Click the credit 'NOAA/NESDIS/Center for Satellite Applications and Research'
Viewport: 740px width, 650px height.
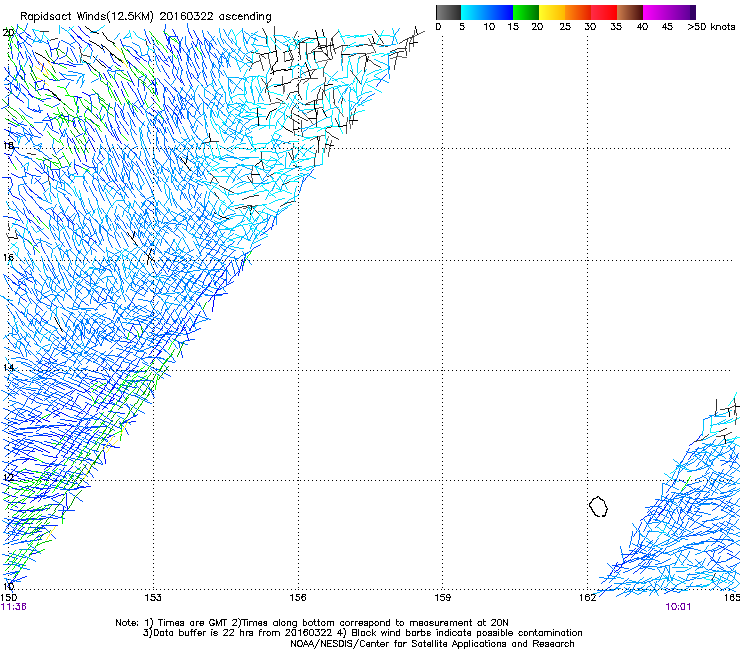(432, 644)
